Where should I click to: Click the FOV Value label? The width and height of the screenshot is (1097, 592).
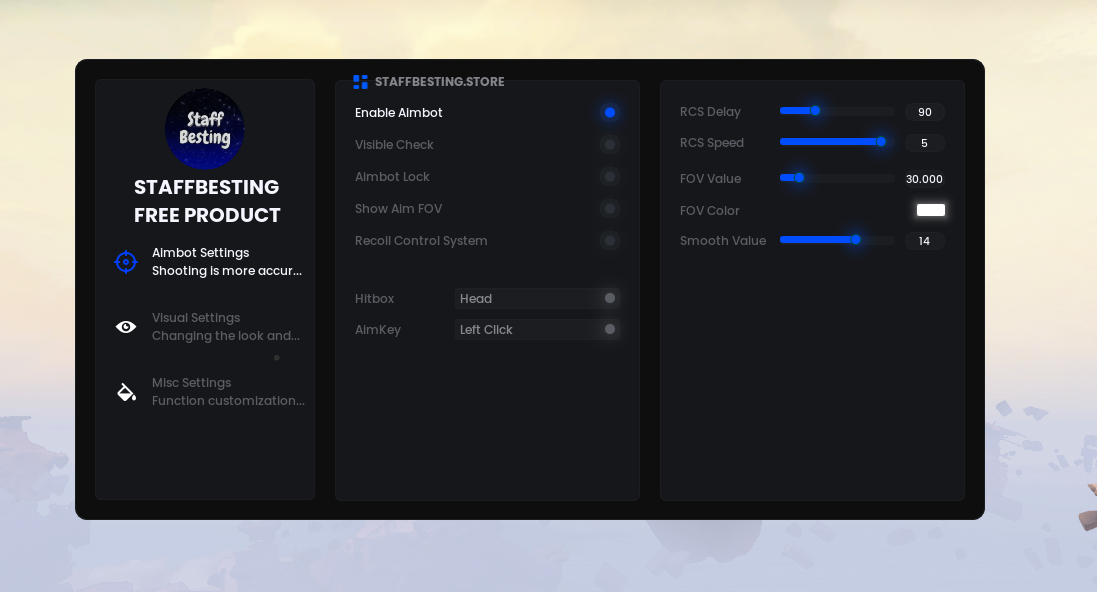tap(710, 178)
